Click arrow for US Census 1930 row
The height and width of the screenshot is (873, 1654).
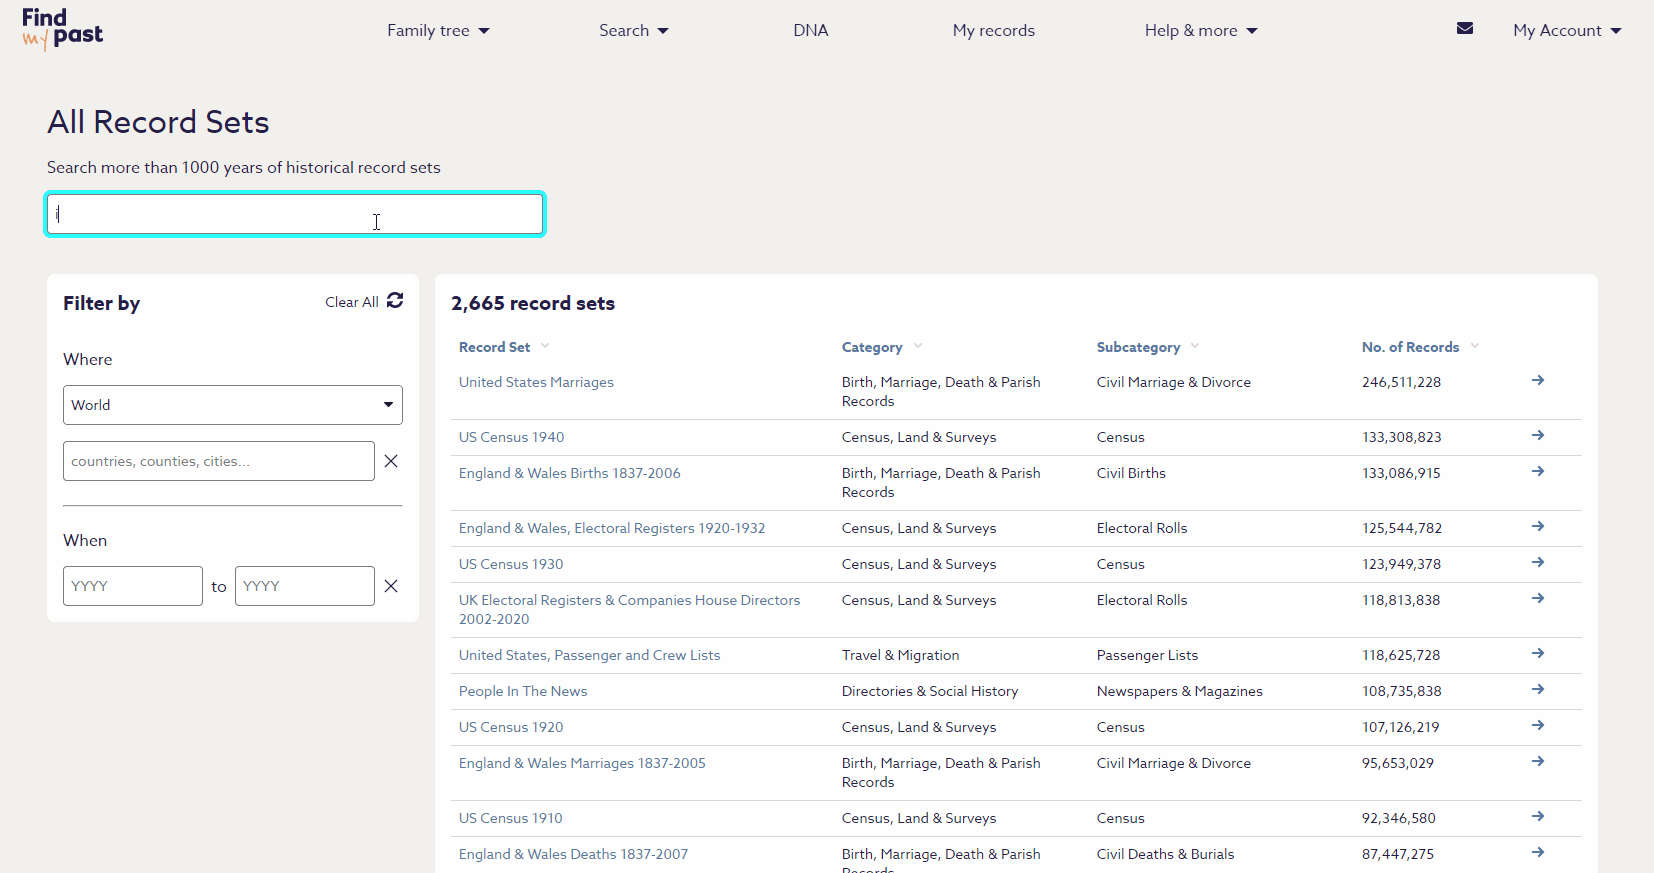pyautogui.click(x=1538, y=563)
